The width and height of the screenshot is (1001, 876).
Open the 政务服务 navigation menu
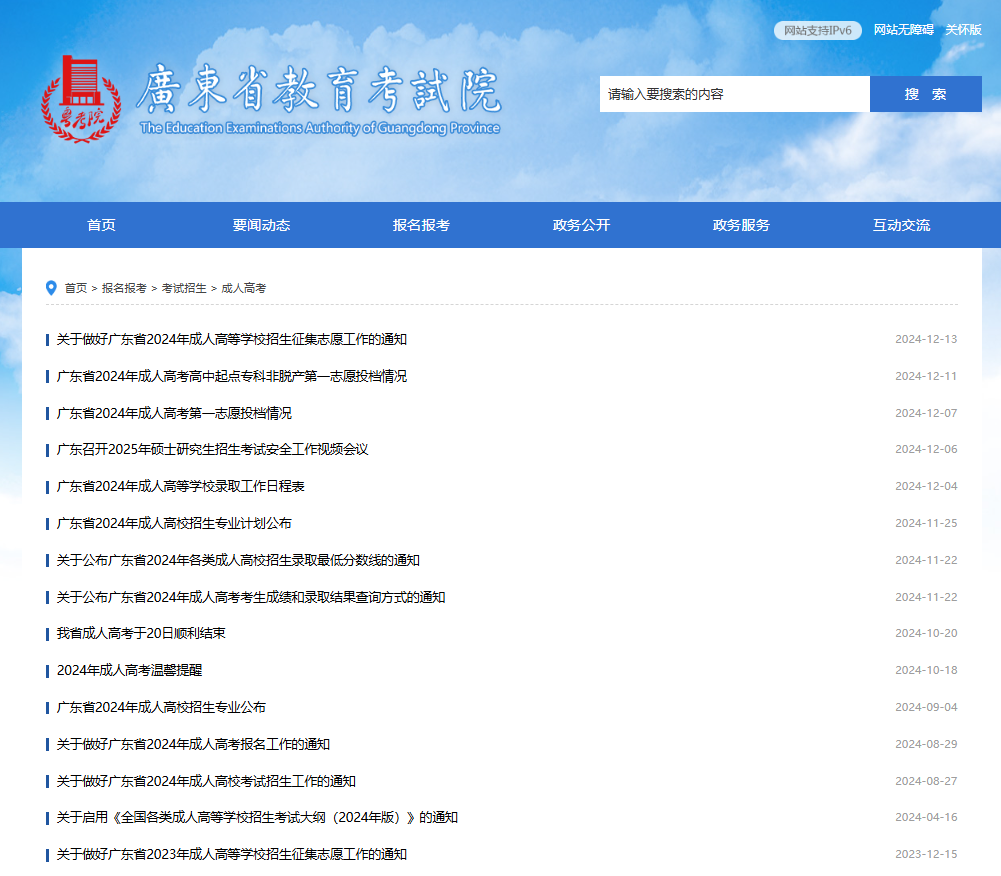(x=740, y=224)
